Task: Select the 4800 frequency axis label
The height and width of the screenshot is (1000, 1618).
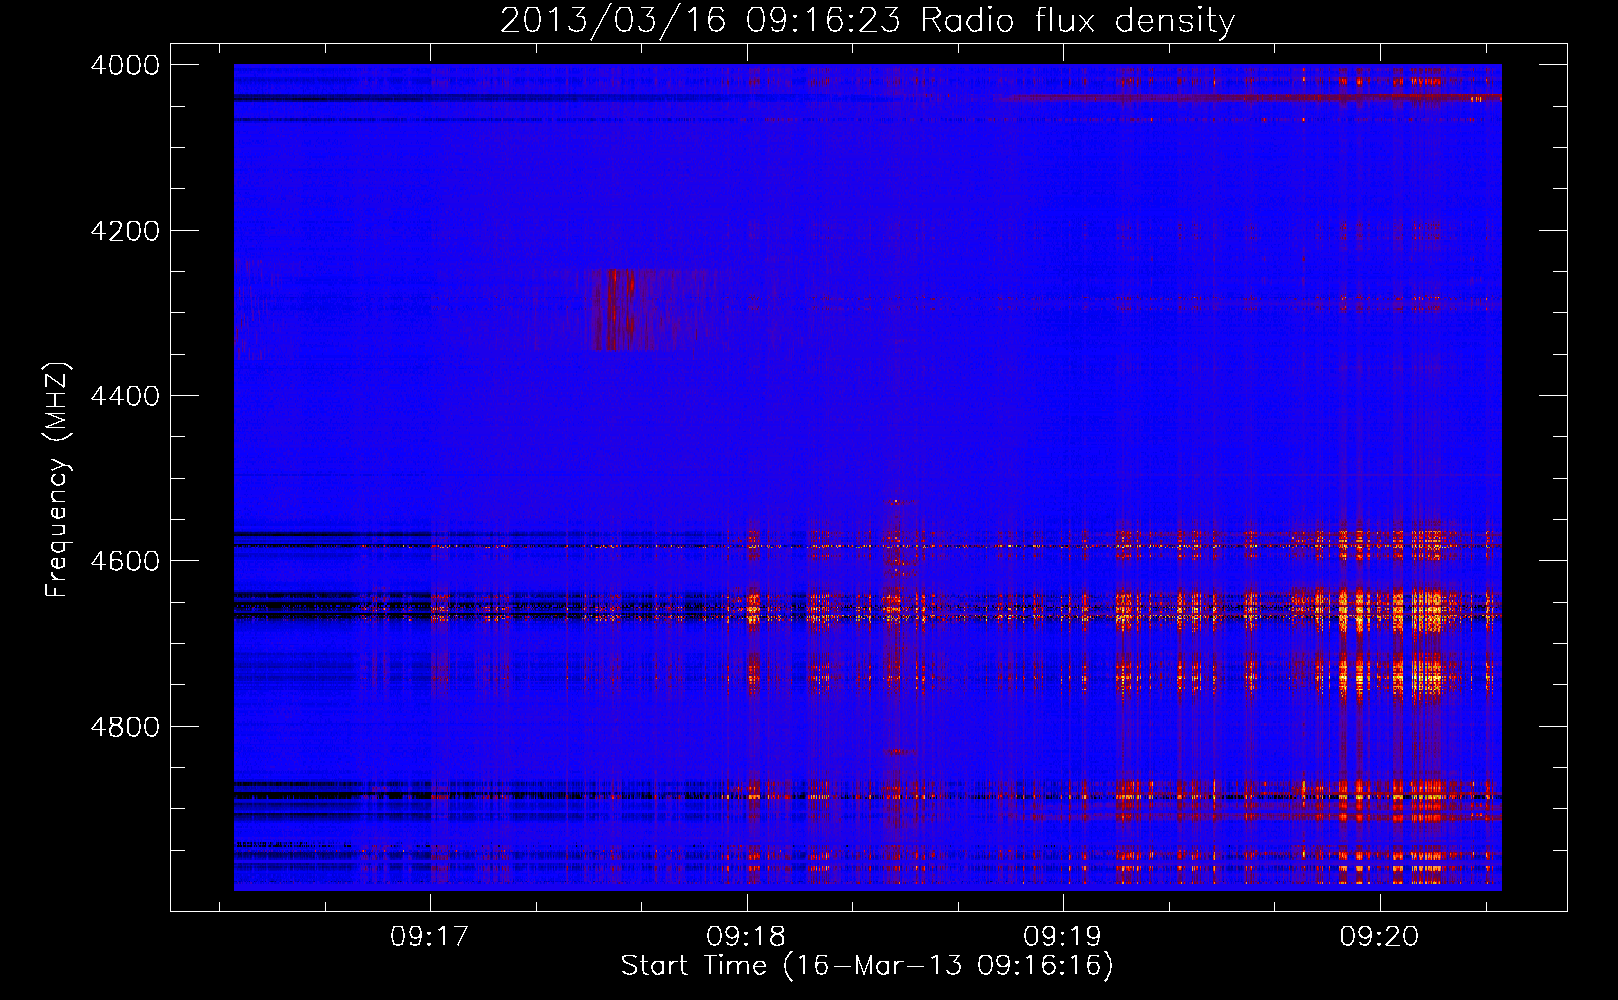Action: coord(125,727)
